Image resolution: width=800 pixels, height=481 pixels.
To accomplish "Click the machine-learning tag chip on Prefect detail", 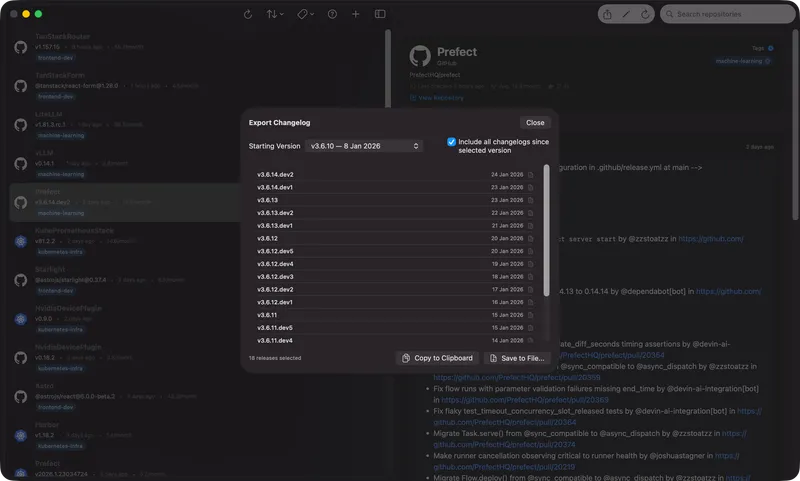I will pos(743,61).
